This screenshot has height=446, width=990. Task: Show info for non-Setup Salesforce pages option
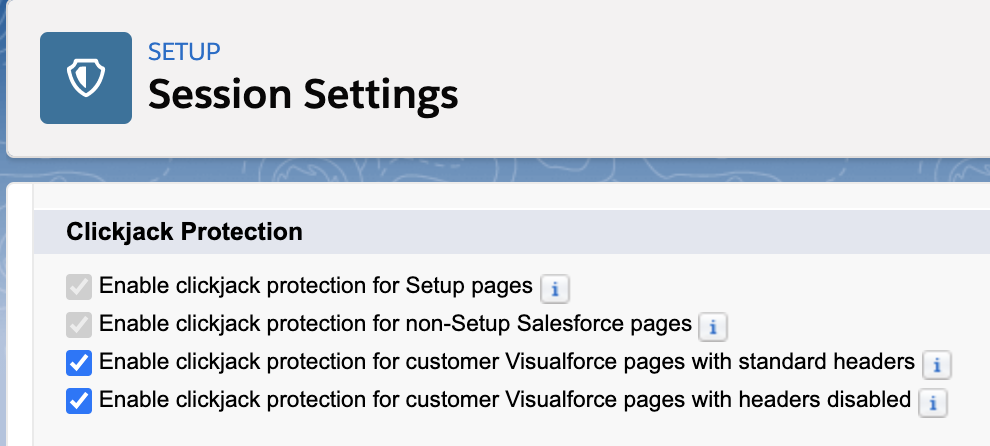712,326
